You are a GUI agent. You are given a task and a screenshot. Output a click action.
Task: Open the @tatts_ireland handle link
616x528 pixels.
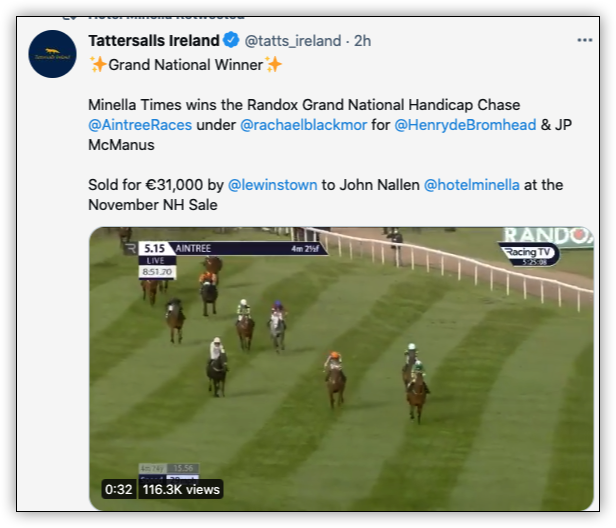tap(293, 41)
